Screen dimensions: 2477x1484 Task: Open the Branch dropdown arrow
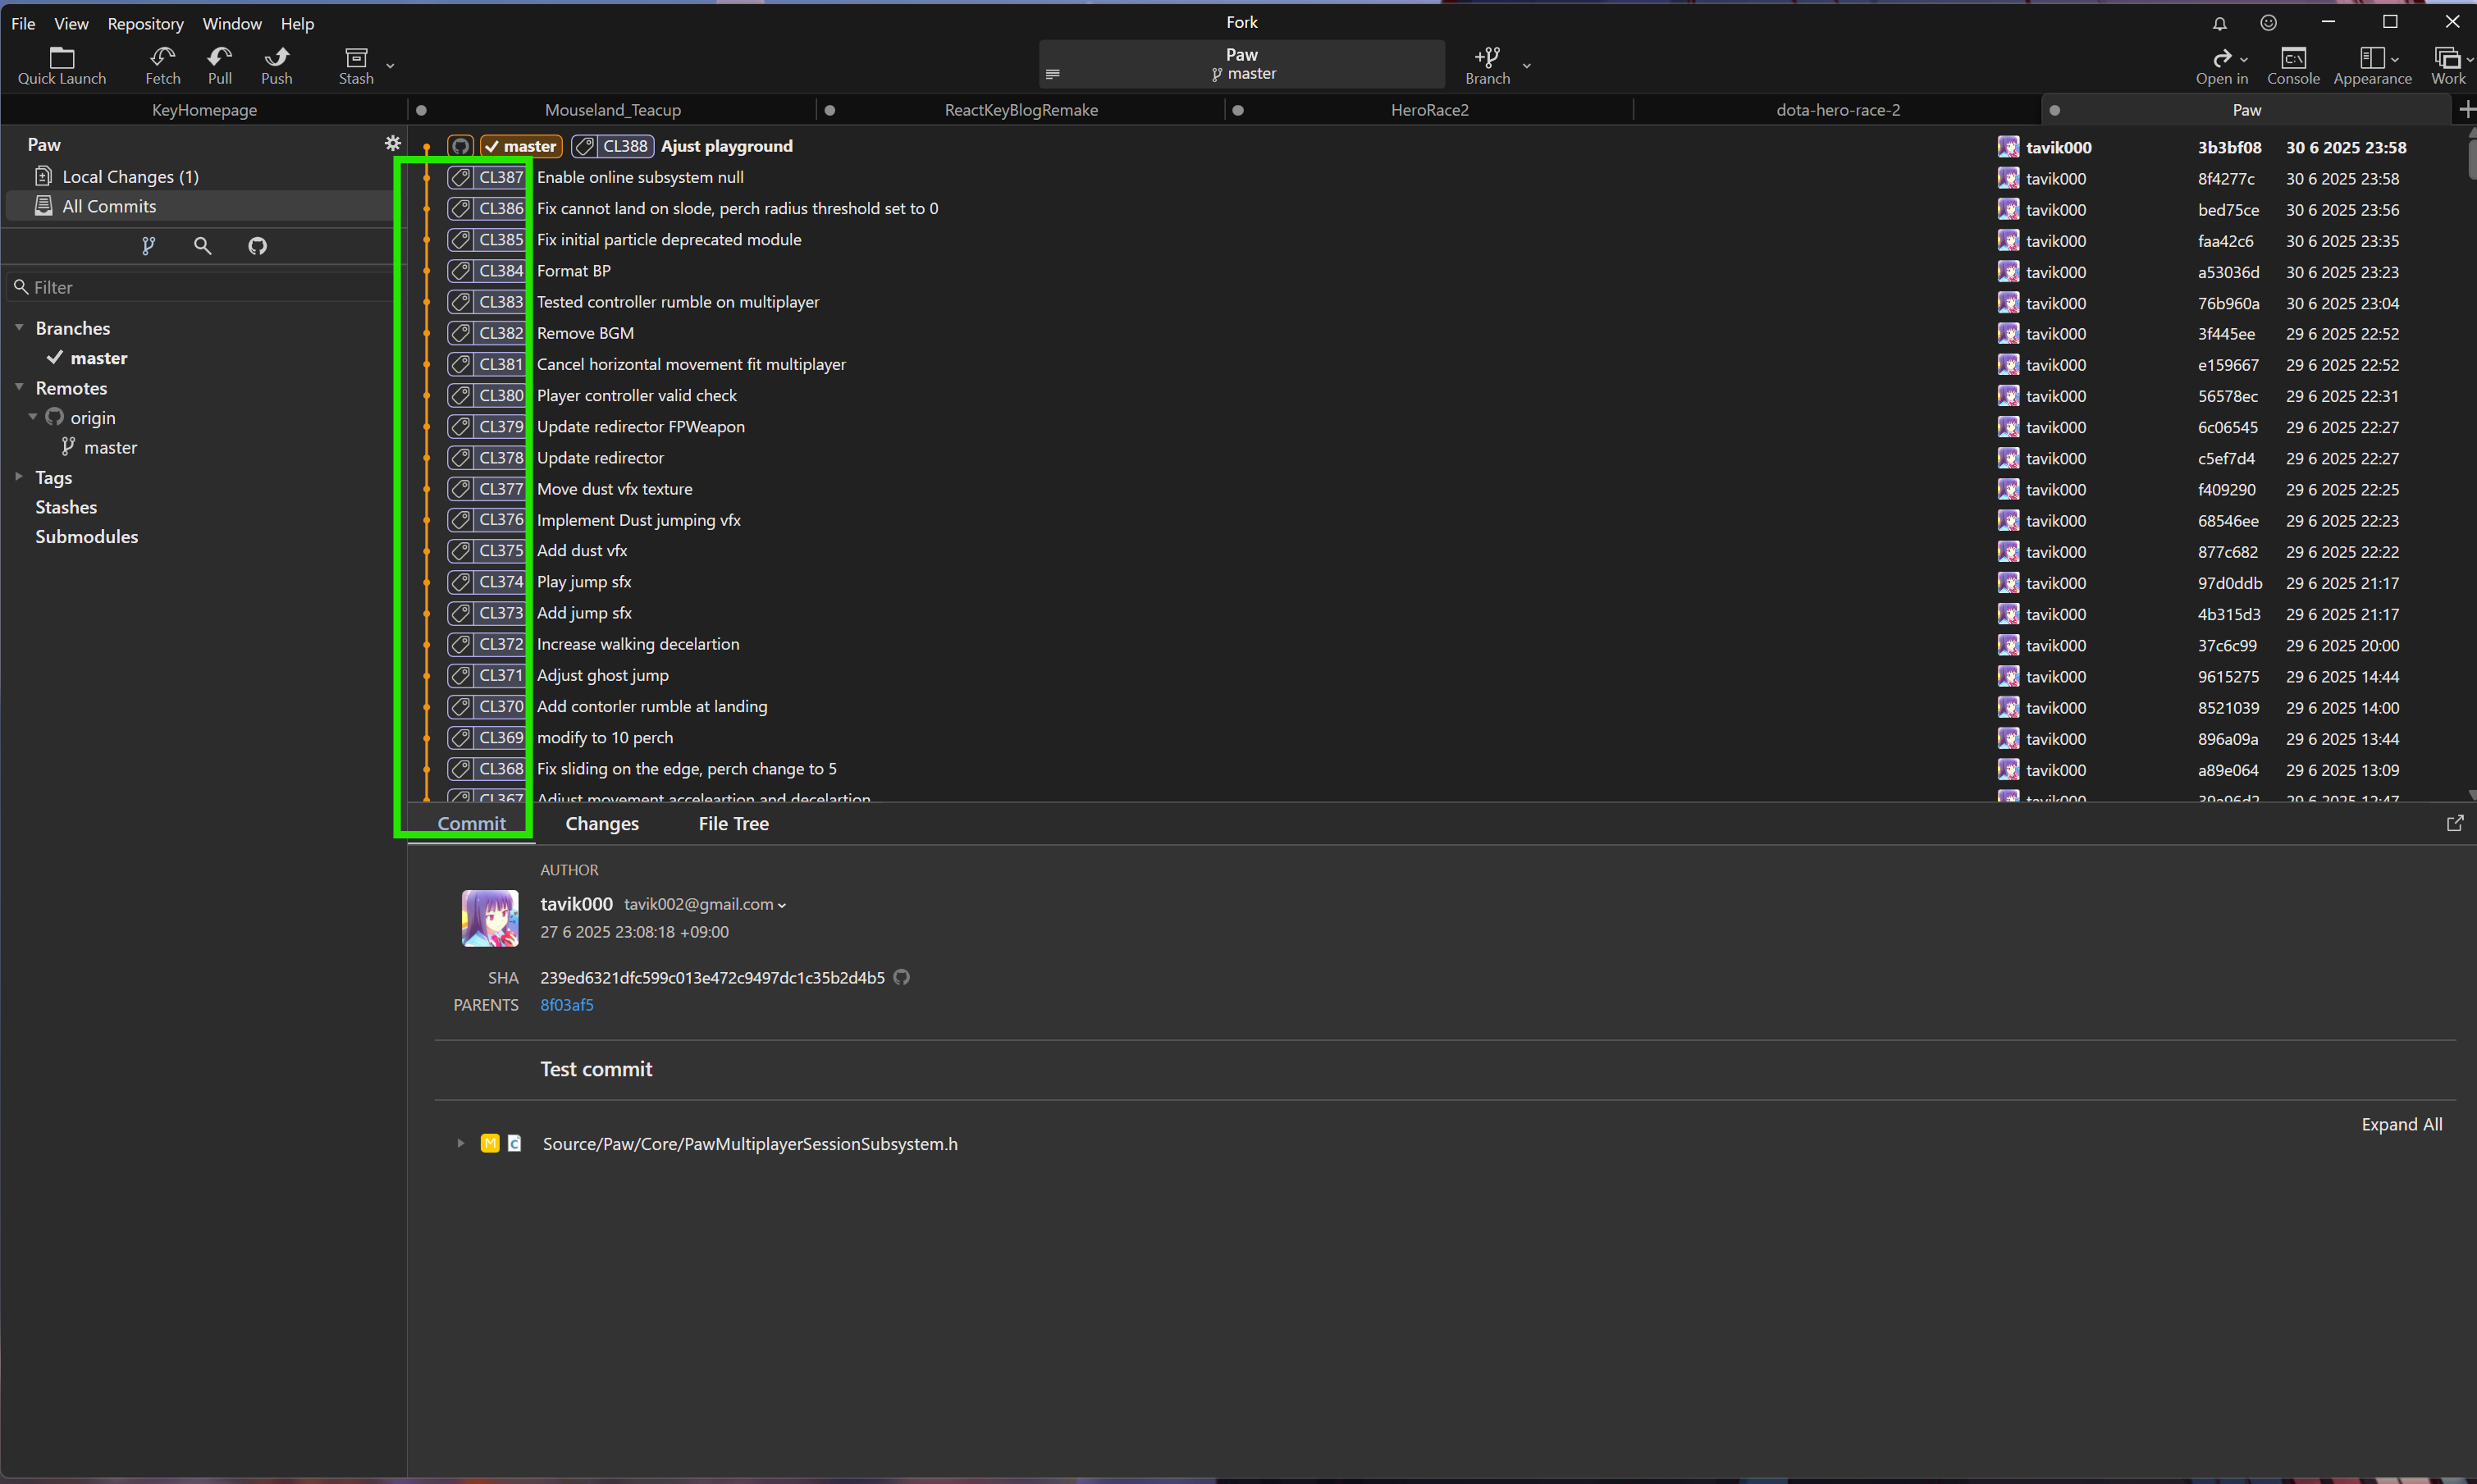[x=1526, y=66]
